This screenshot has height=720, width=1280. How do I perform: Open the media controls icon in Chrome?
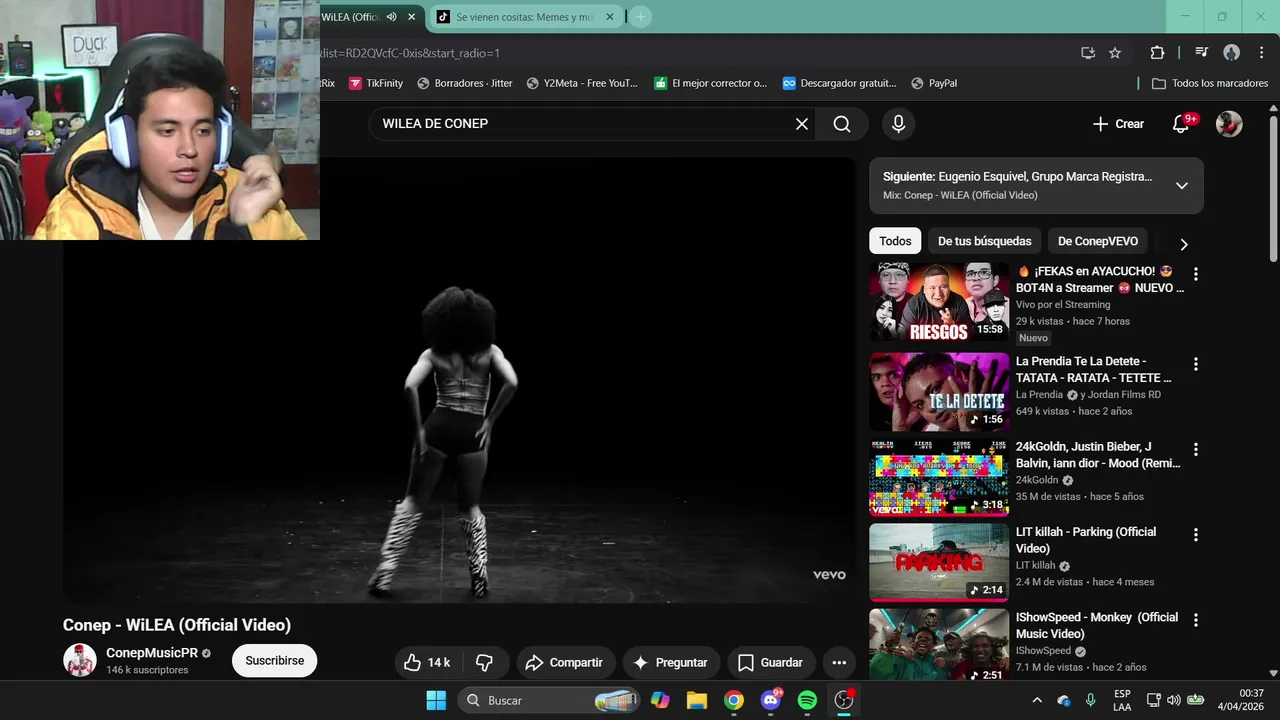[x=1202, y=53]
